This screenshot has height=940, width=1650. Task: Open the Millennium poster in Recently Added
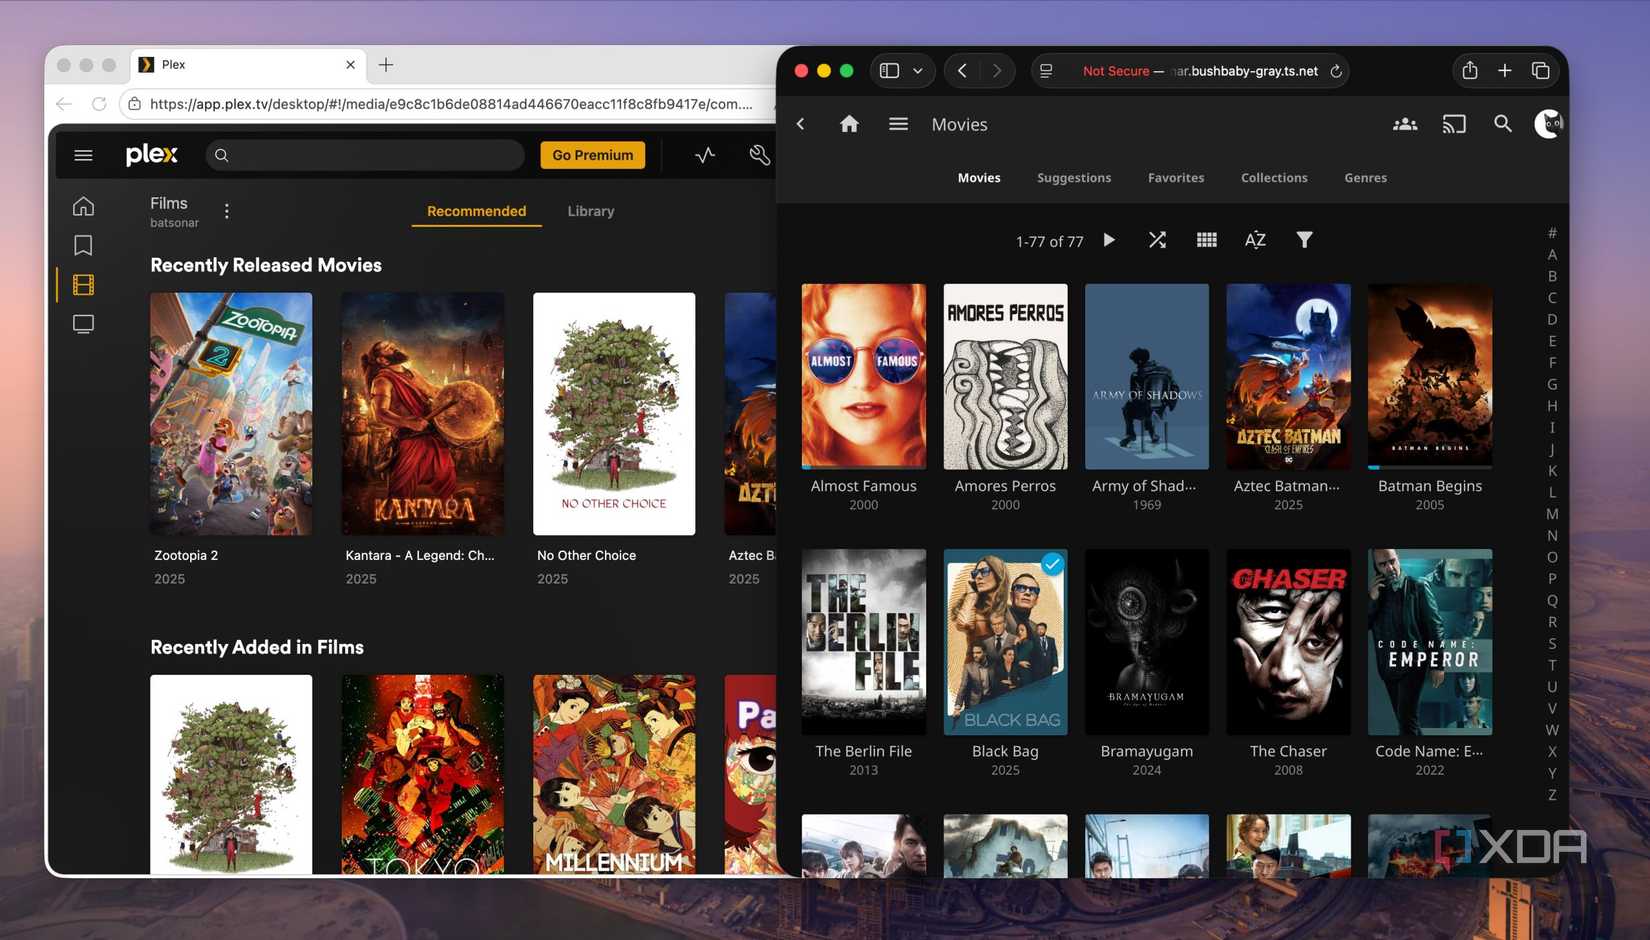[x=614, y=774]
